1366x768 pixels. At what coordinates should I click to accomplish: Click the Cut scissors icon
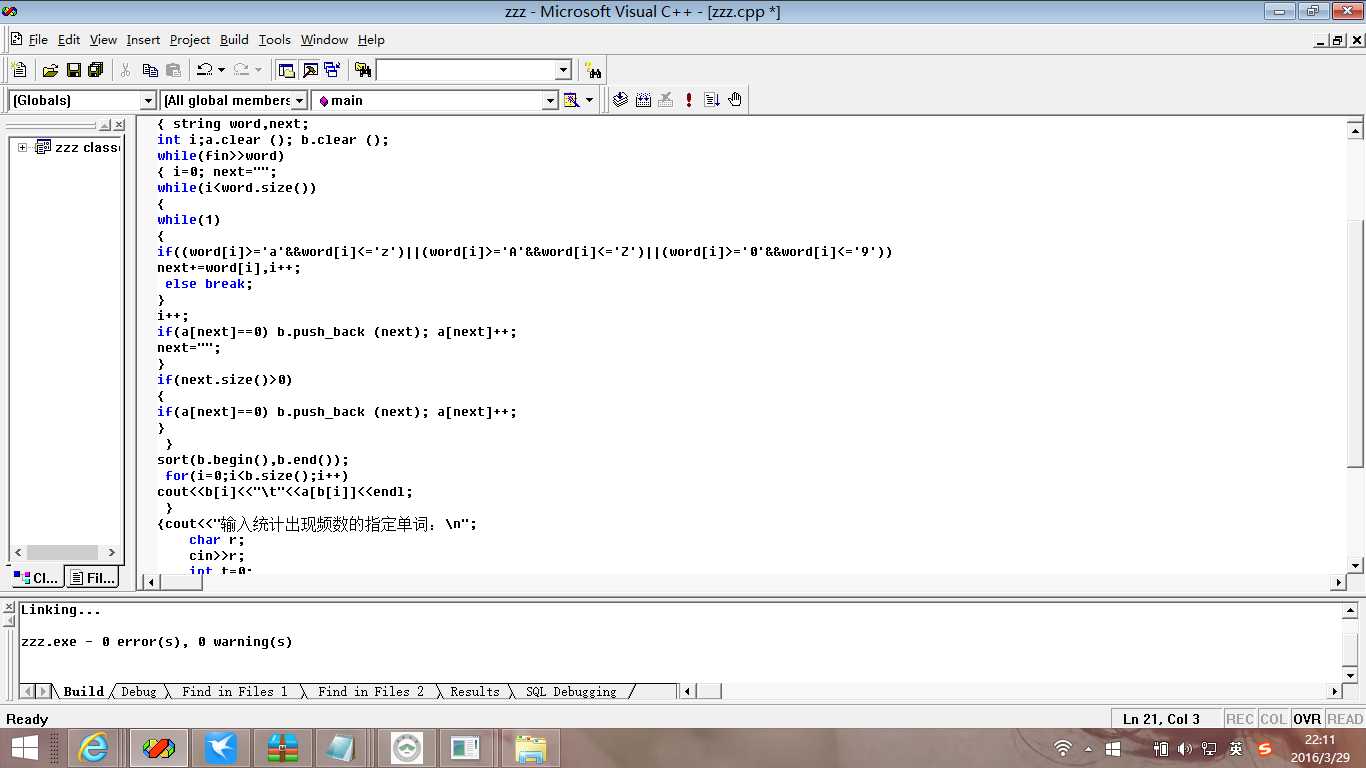click(126, 70)
